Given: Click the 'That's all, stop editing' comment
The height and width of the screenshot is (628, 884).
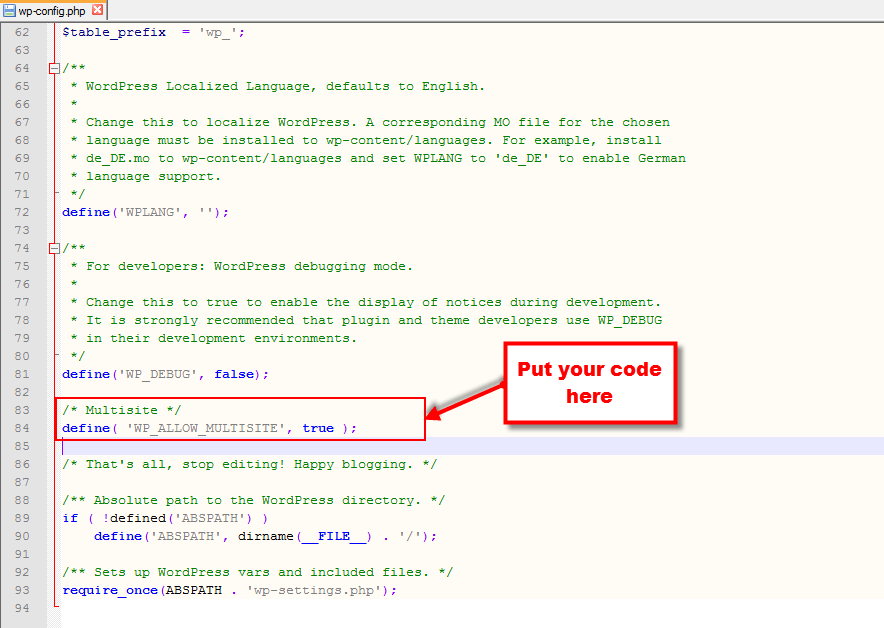Looking at the screenshot, I should (x=250, y=464).
